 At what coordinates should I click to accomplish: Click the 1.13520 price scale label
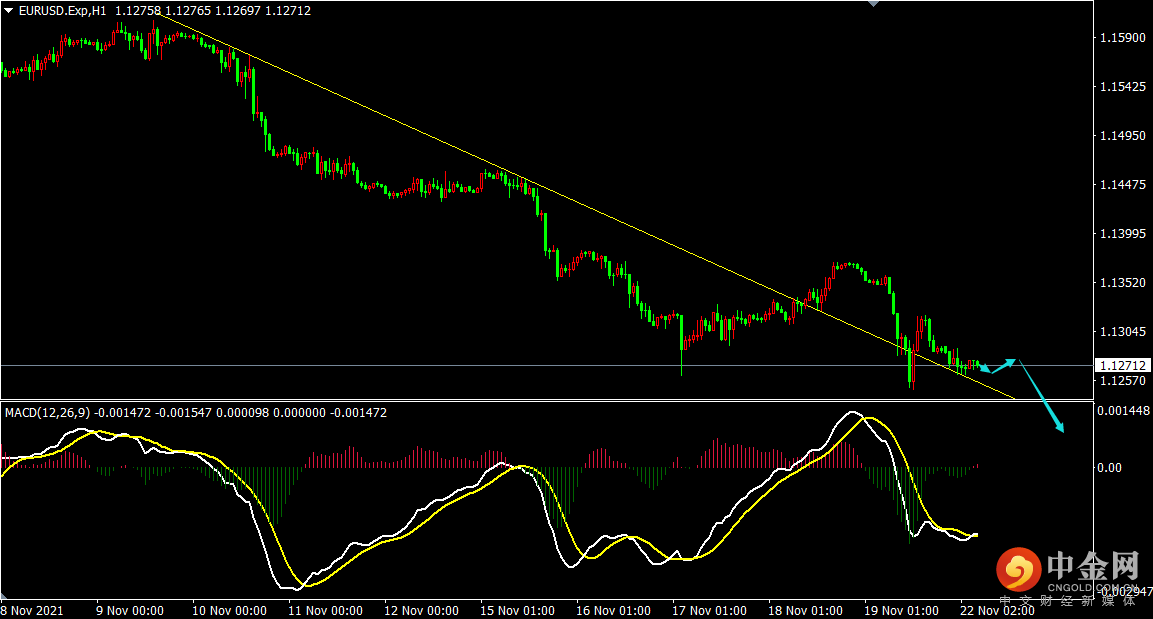pyautogui.click(x=1122, y=282)
